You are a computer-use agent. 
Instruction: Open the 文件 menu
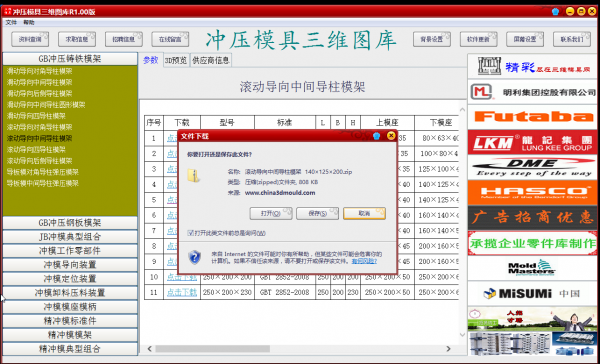[x=11, y=23]
